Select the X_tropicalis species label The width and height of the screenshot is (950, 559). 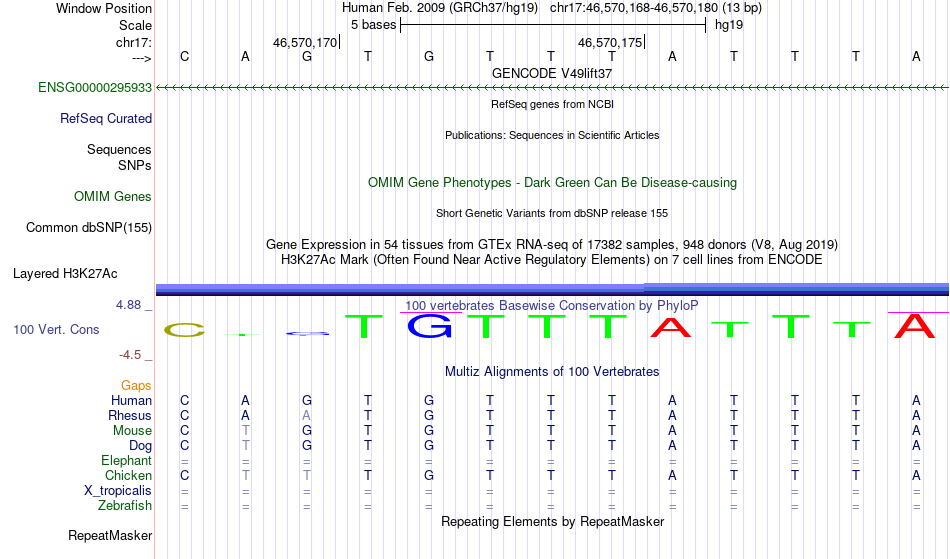[118, 491]
